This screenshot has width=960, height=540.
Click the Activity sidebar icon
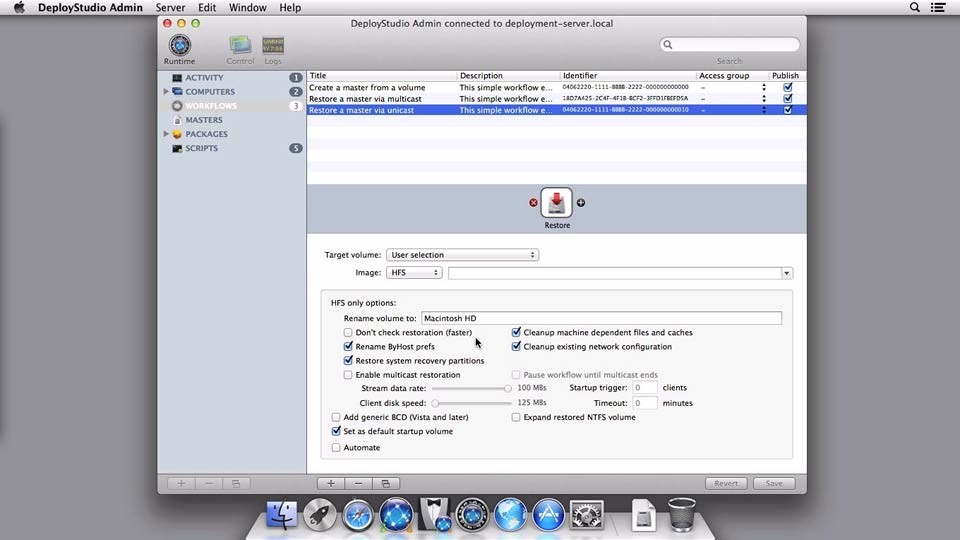tap(177, 78)
